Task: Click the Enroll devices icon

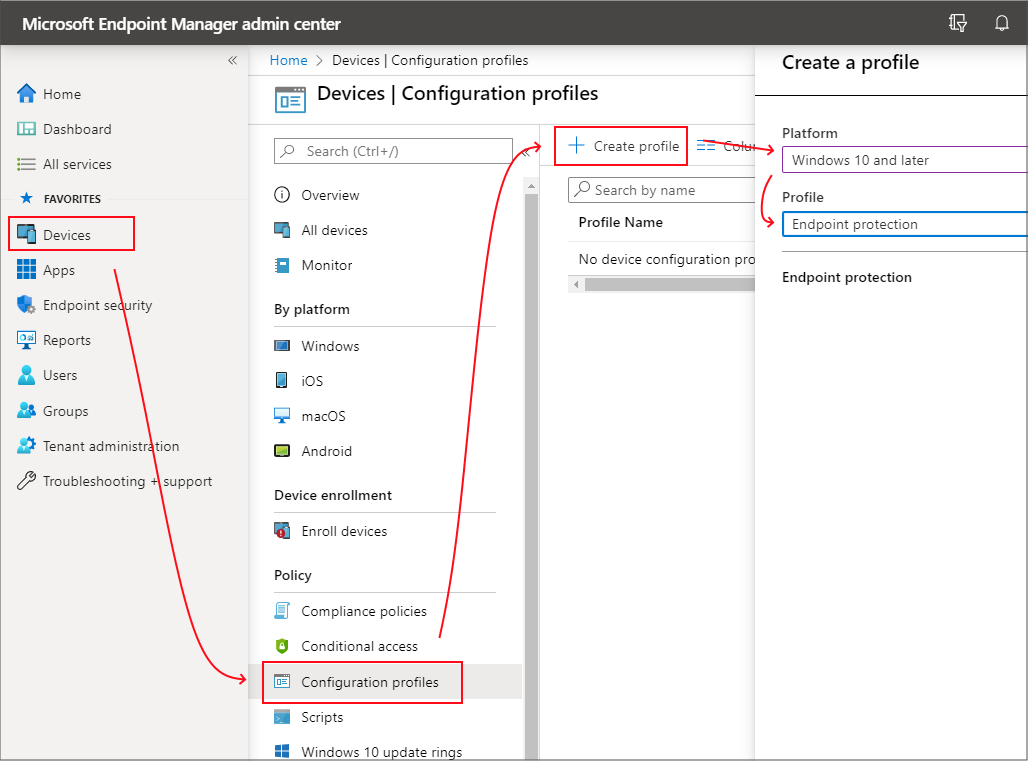Action: pyautogui.click(x=283, y=531)
